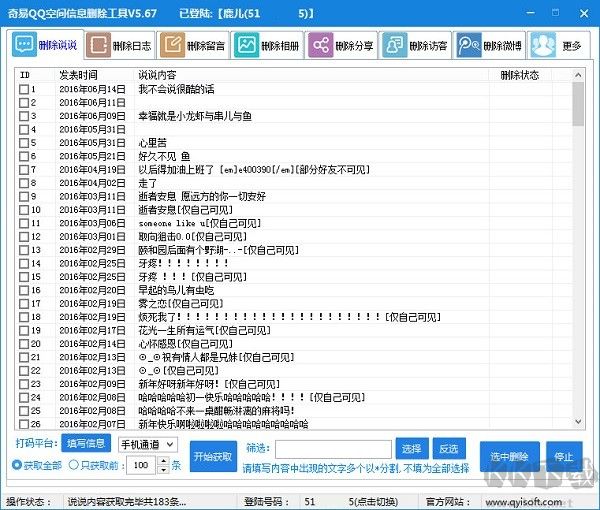The width and height of the screenshot is (600, 510).
Task: Open the 删除说说 tab label
Action: pyautogui.click(x=57, y=45)
